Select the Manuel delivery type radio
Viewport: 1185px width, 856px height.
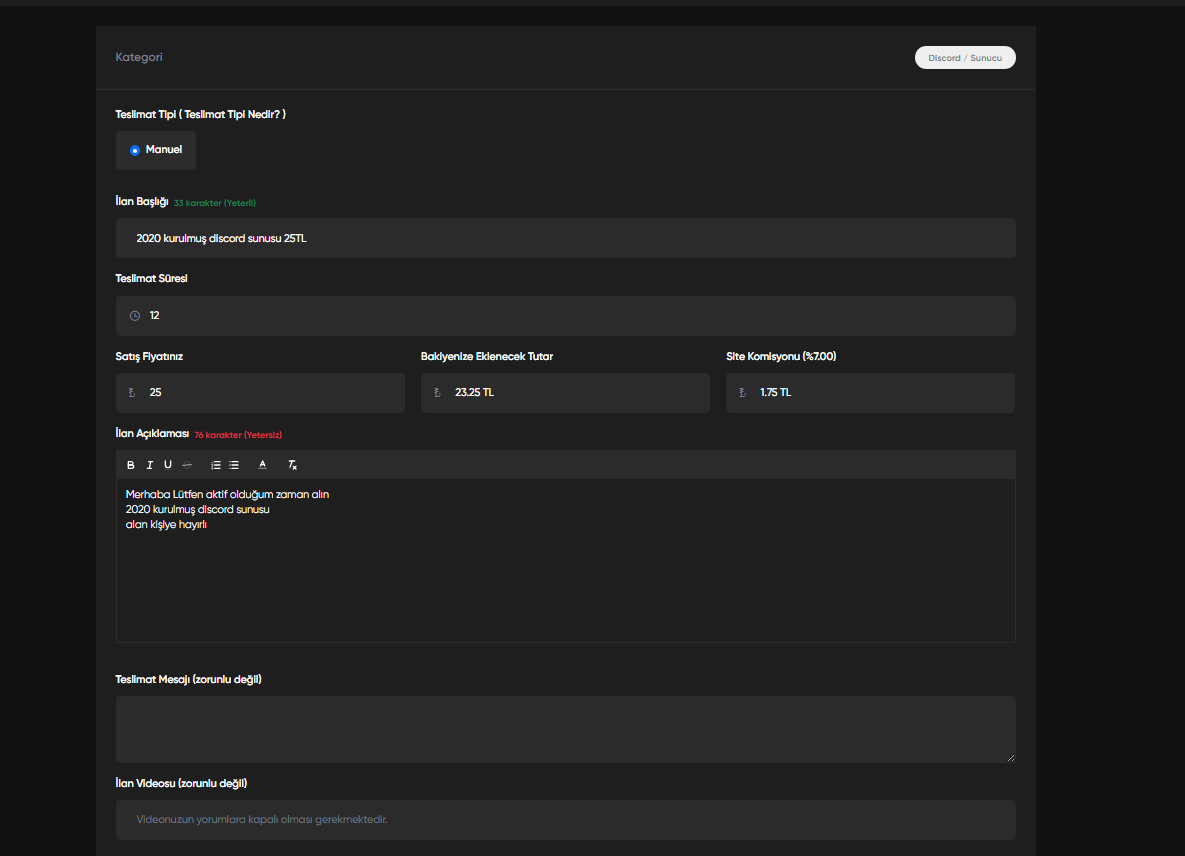[x=135, y=150]
